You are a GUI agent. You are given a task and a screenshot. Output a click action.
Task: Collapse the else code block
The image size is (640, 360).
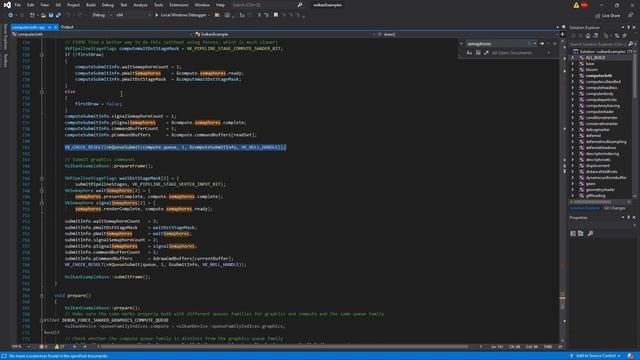pos(42,92)
